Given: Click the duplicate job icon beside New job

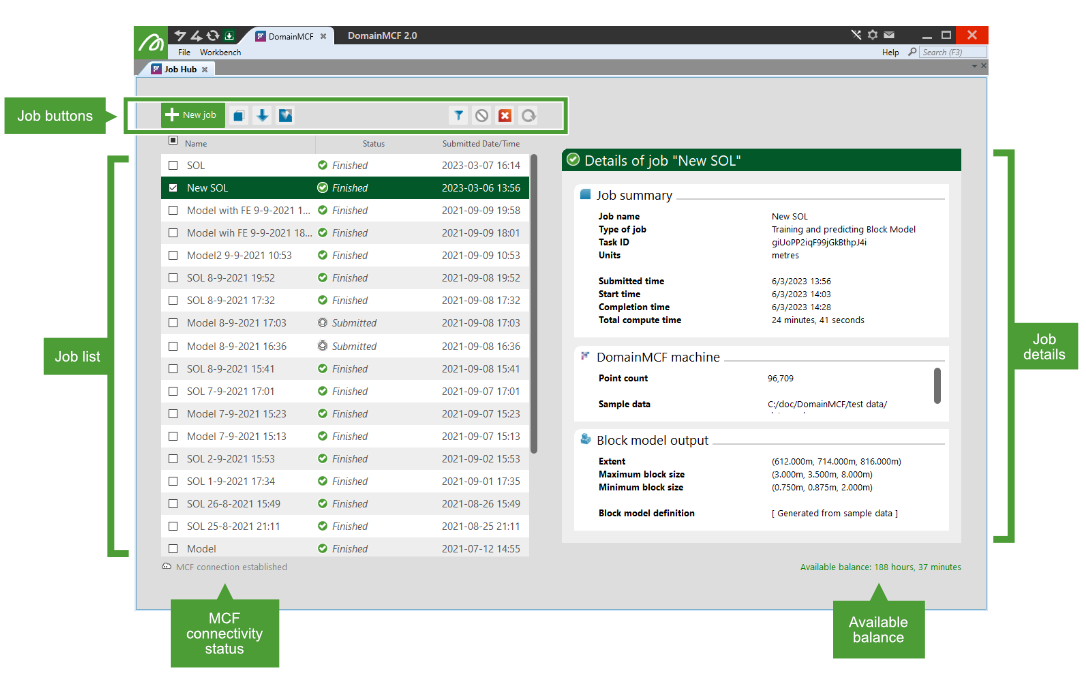Looking at the screenshot, I should [239, 116].
